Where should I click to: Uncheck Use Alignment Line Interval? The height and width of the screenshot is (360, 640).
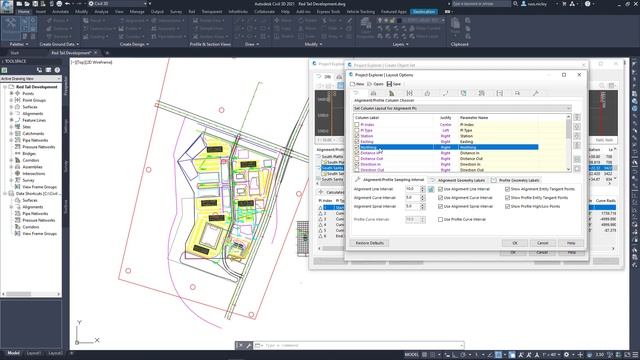(x=440, y=189)
